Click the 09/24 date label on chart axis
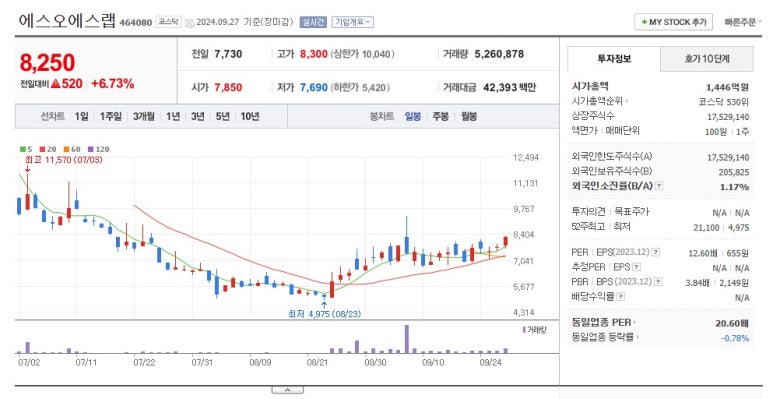 [491, 363]
